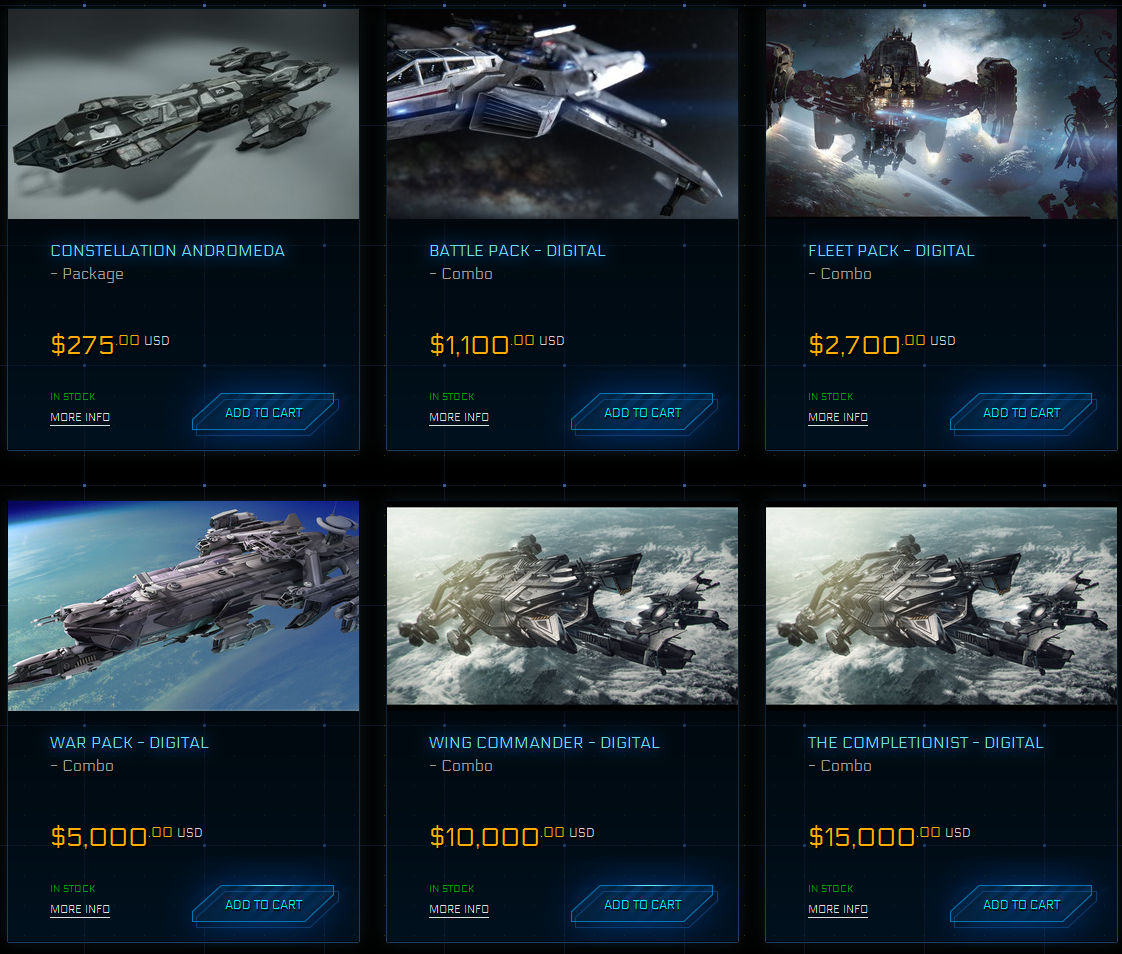Add Constellation Andromeda package to cart
The width and height of the screenshot is (1122, 954).
click(x=265, y=414)
